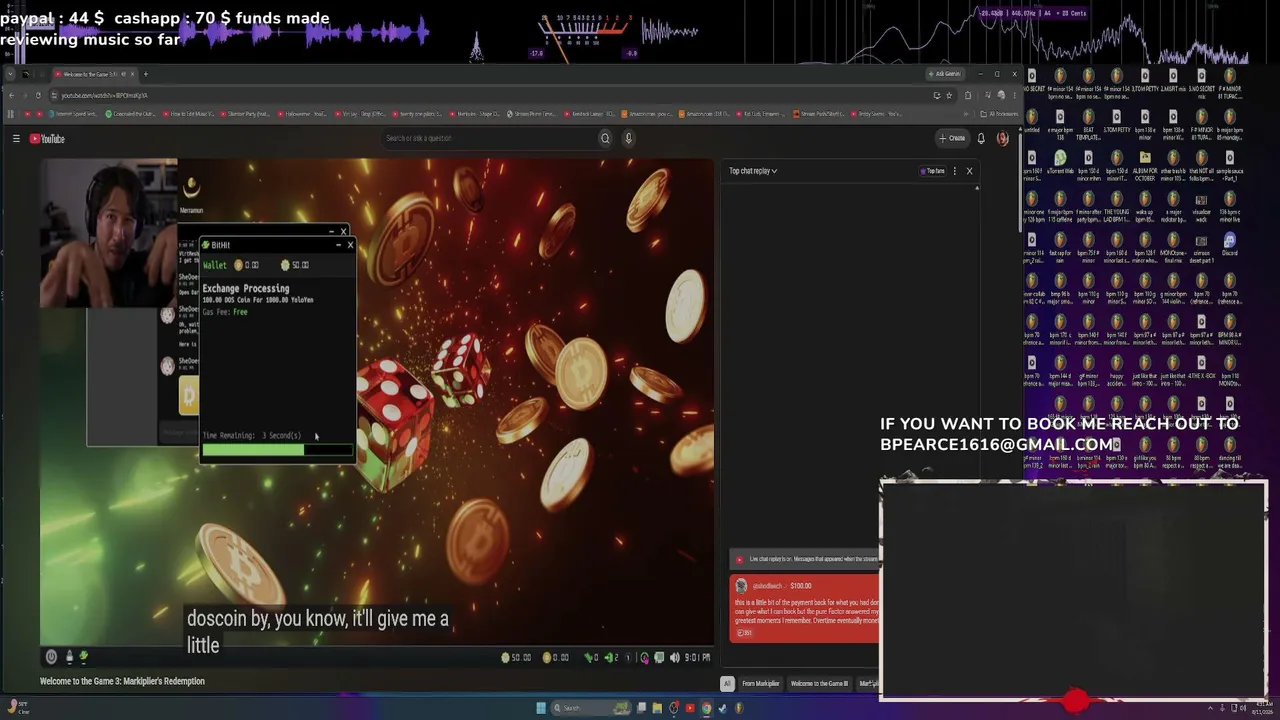
Task: Open the browser tab search dropdown
Action: 11,74
